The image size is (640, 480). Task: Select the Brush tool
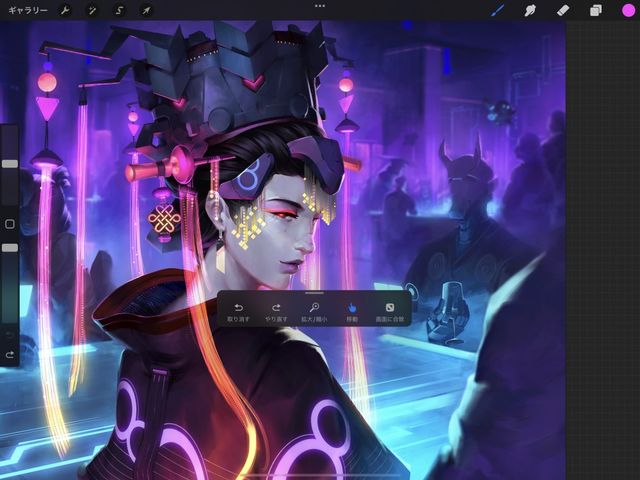coord(498,10)
